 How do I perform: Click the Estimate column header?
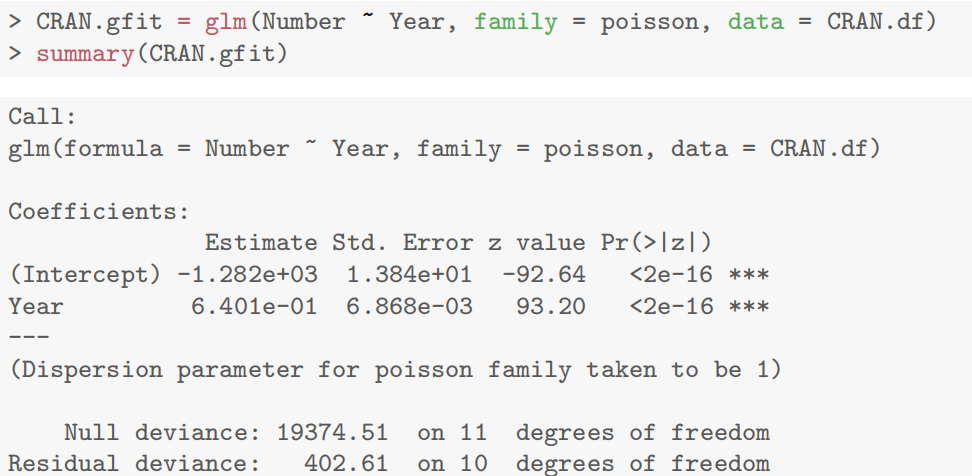point(262,243)
